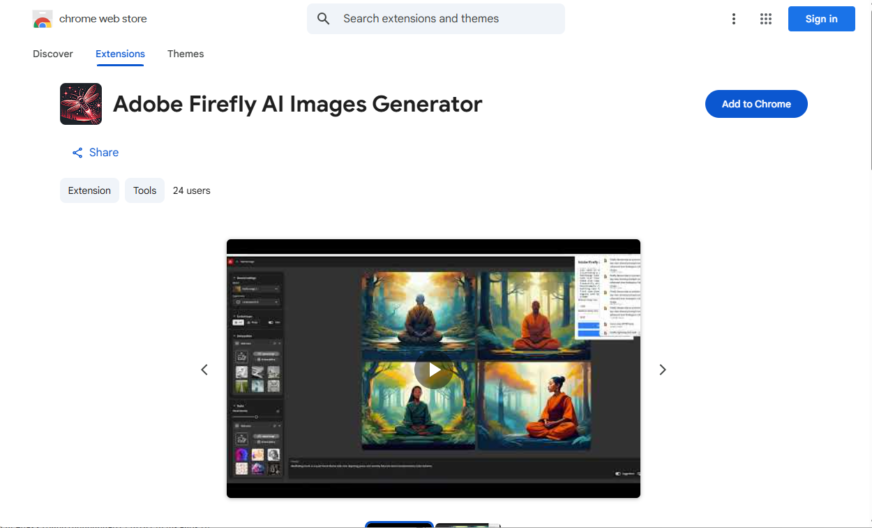Viewport: 872px width, 528px height.
Task: Go to the previous screenshot arrow
Action: 204,369
